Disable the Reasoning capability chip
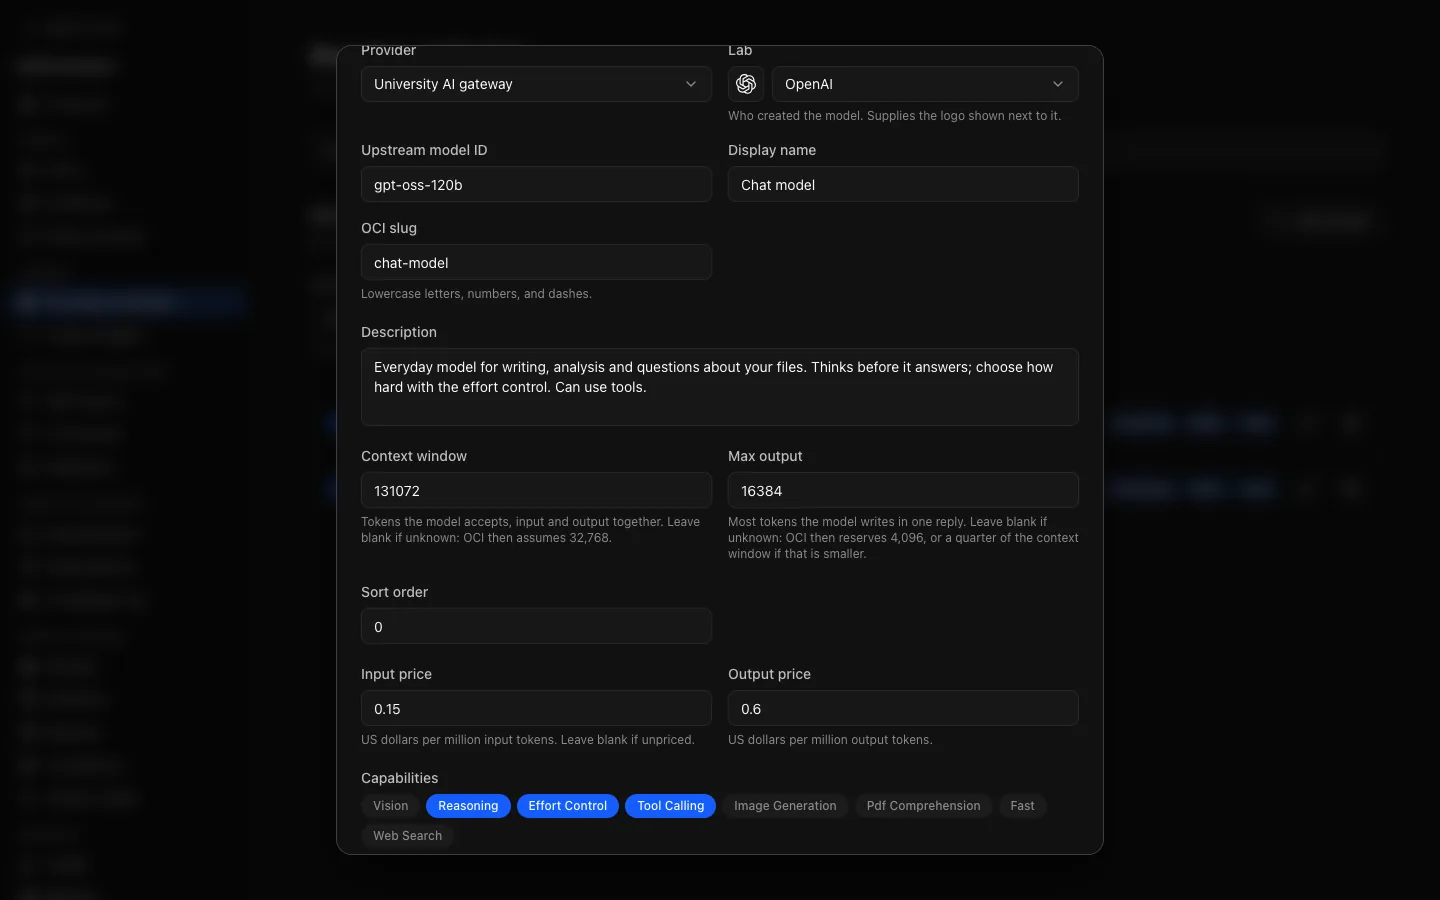The height and width of the screenshot is (900, 1440). pos(468,806)
